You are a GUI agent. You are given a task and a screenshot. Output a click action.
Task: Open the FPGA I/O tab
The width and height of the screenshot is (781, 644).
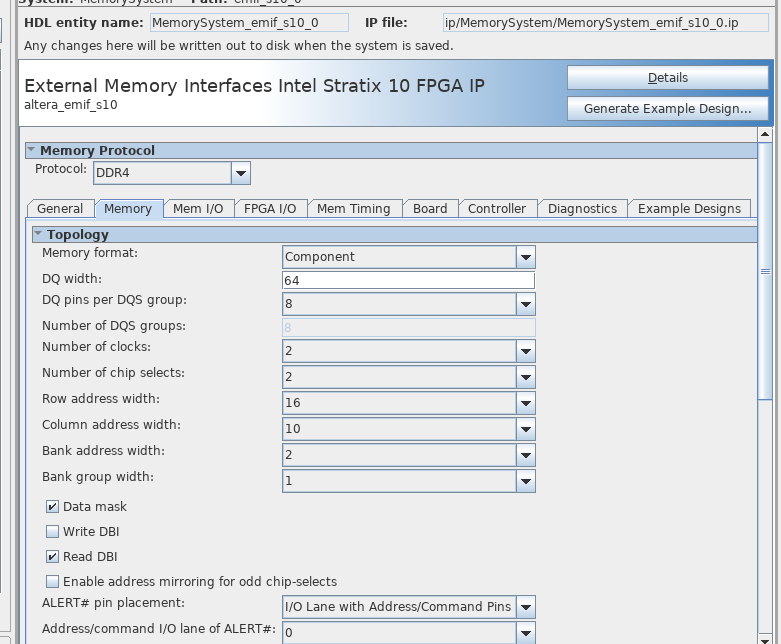[x=270, y=209]
